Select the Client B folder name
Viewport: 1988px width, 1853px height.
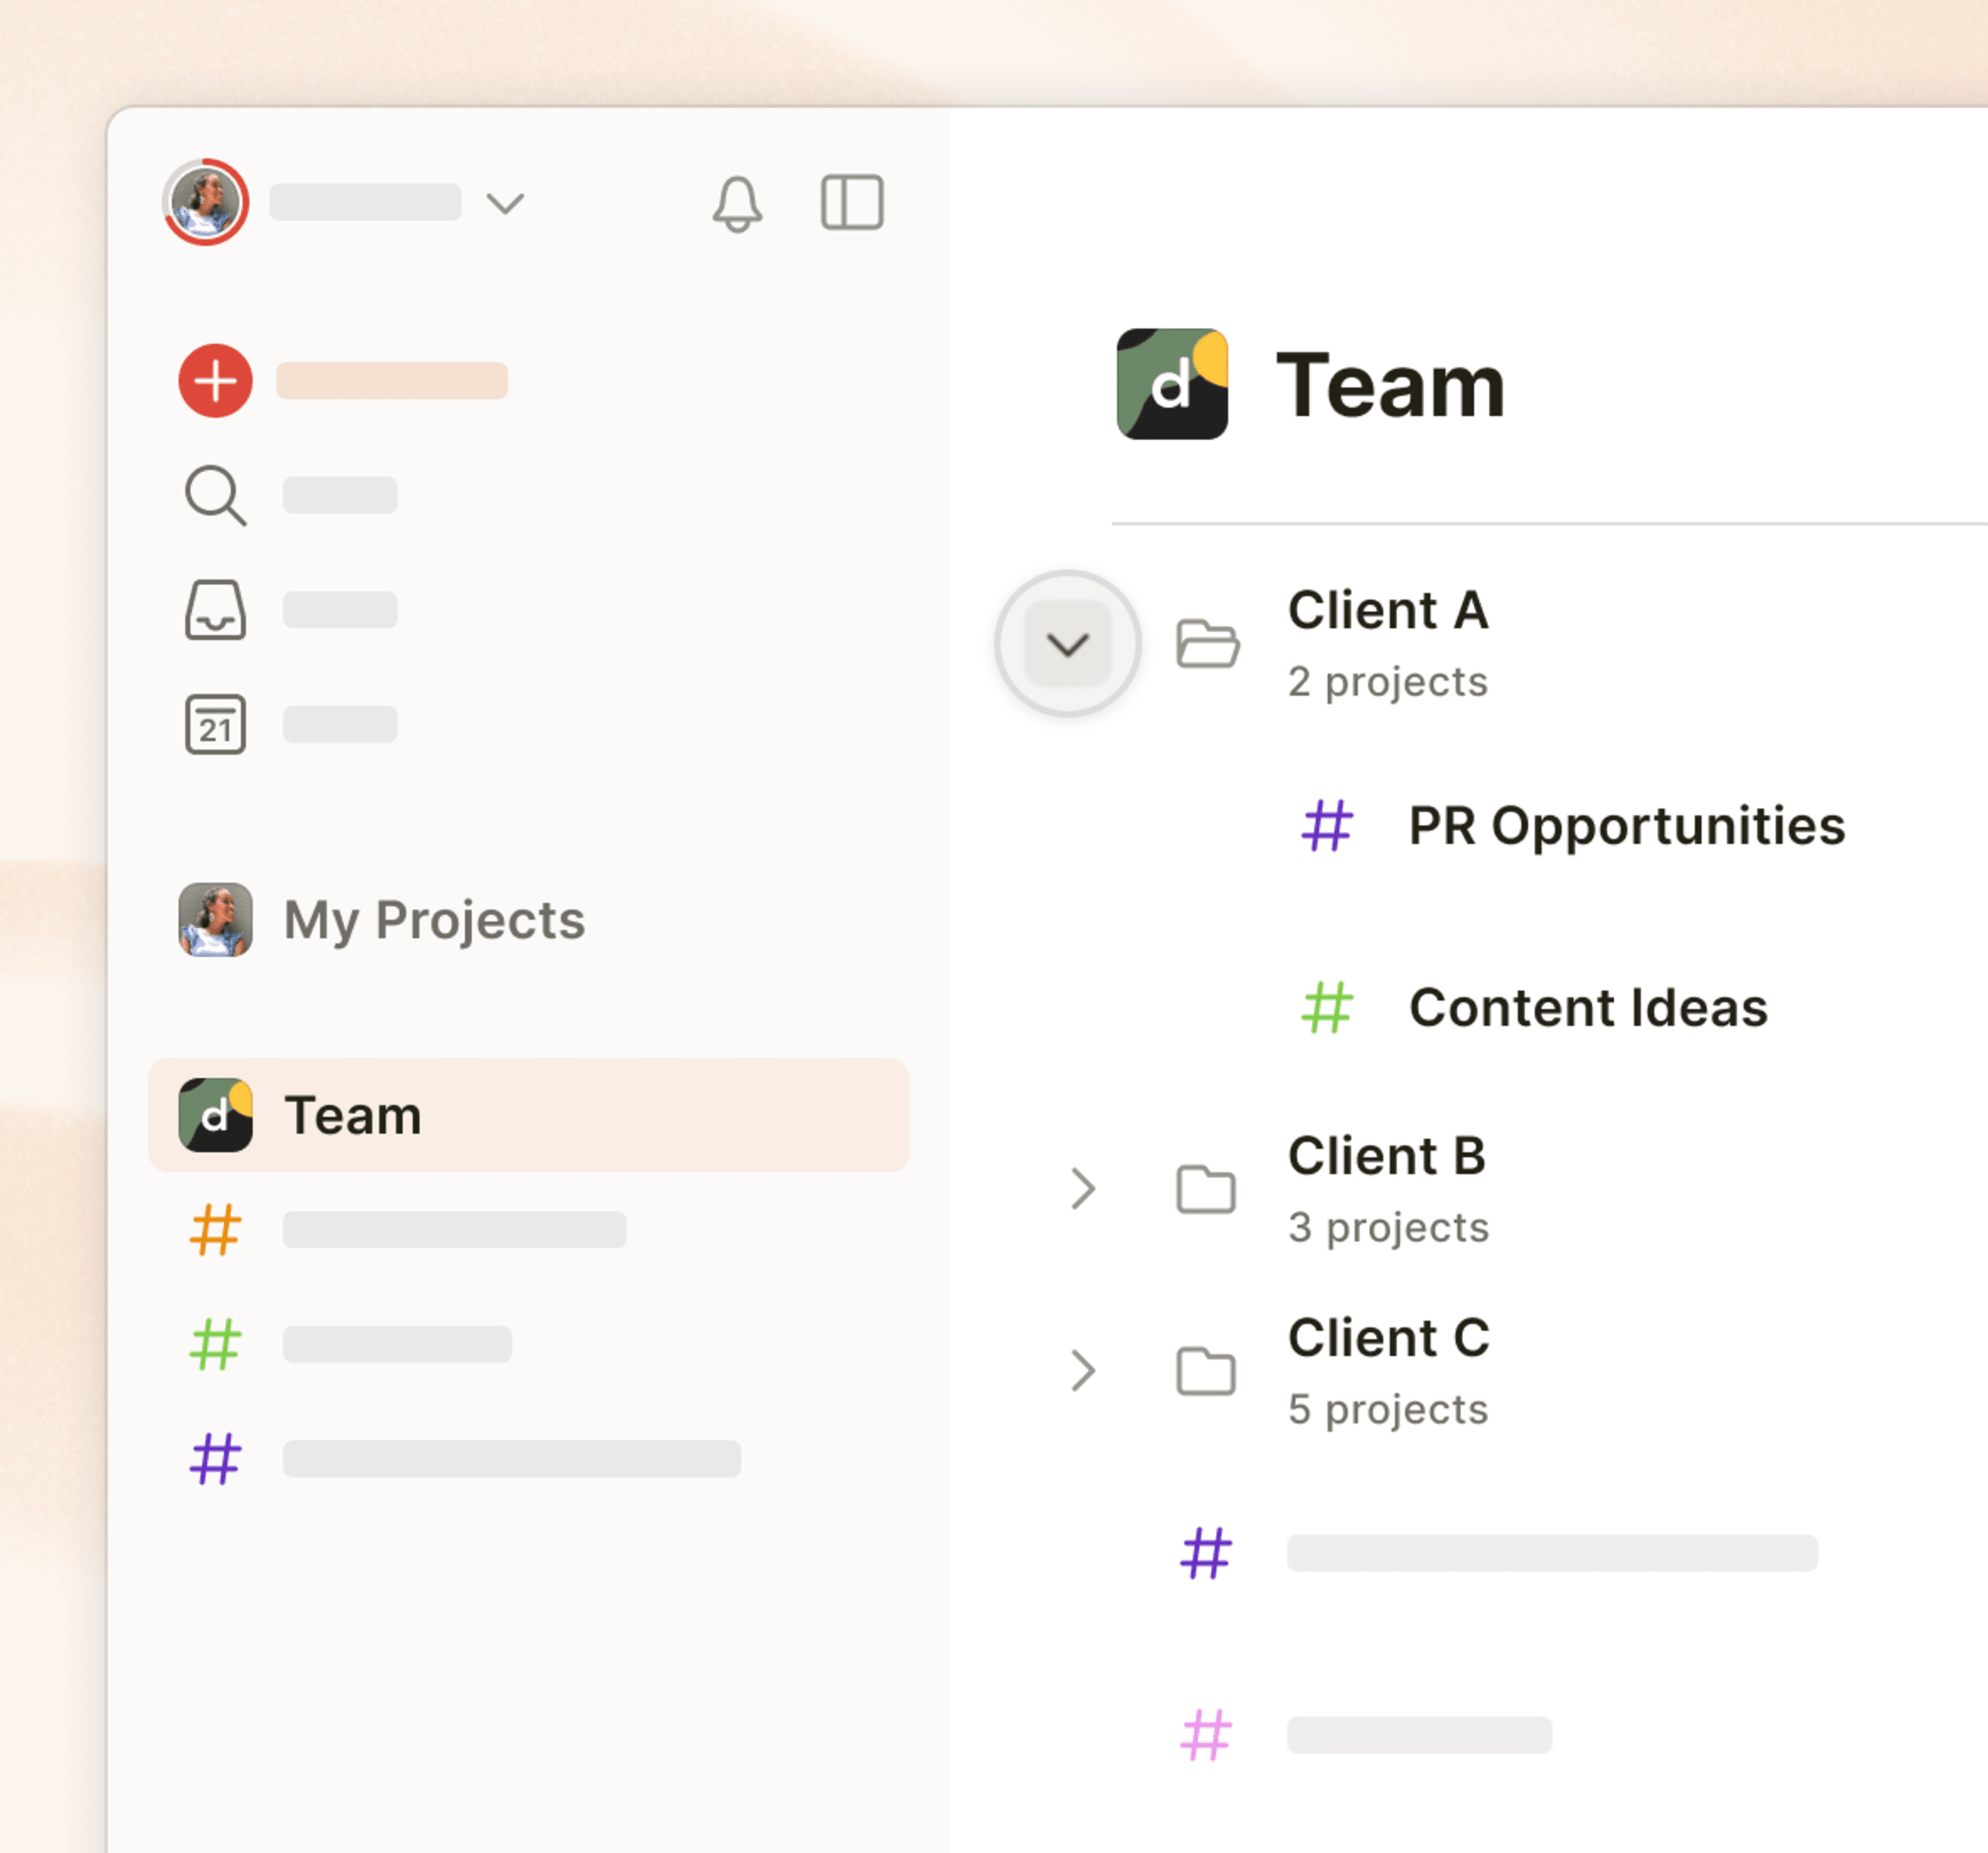[1387, 1156]
